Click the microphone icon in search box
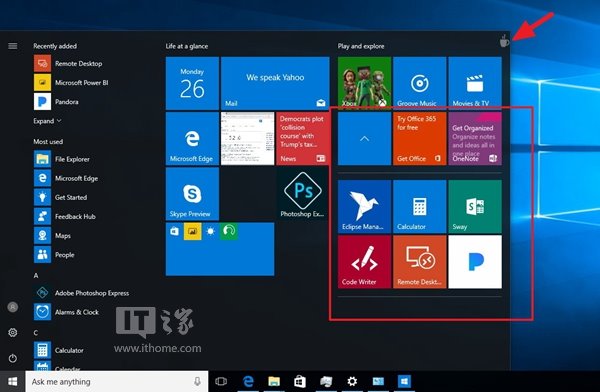This screenshot has height=392, width=600. (197, 381)
